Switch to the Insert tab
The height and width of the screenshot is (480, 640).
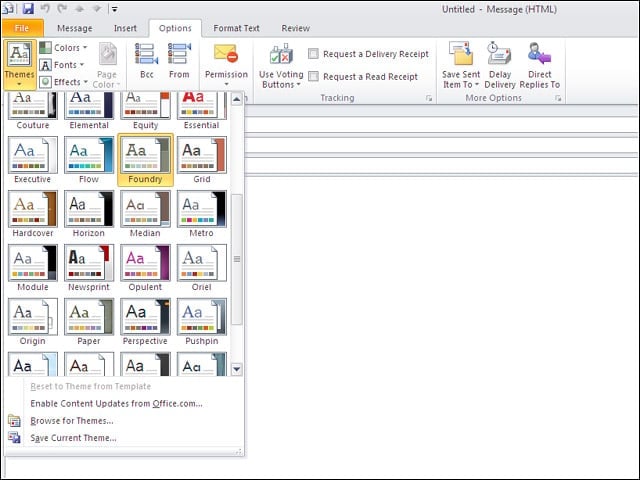click(x=125, y=28)
